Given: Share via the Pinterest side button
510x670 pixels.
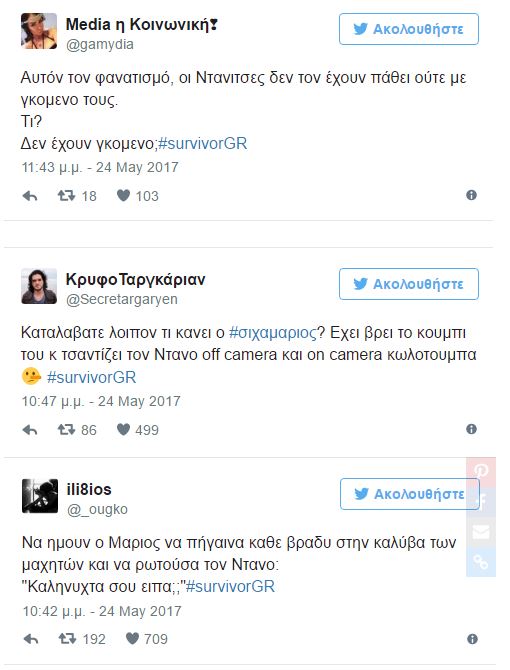Looking at the screenshot, I should (481, 472).
